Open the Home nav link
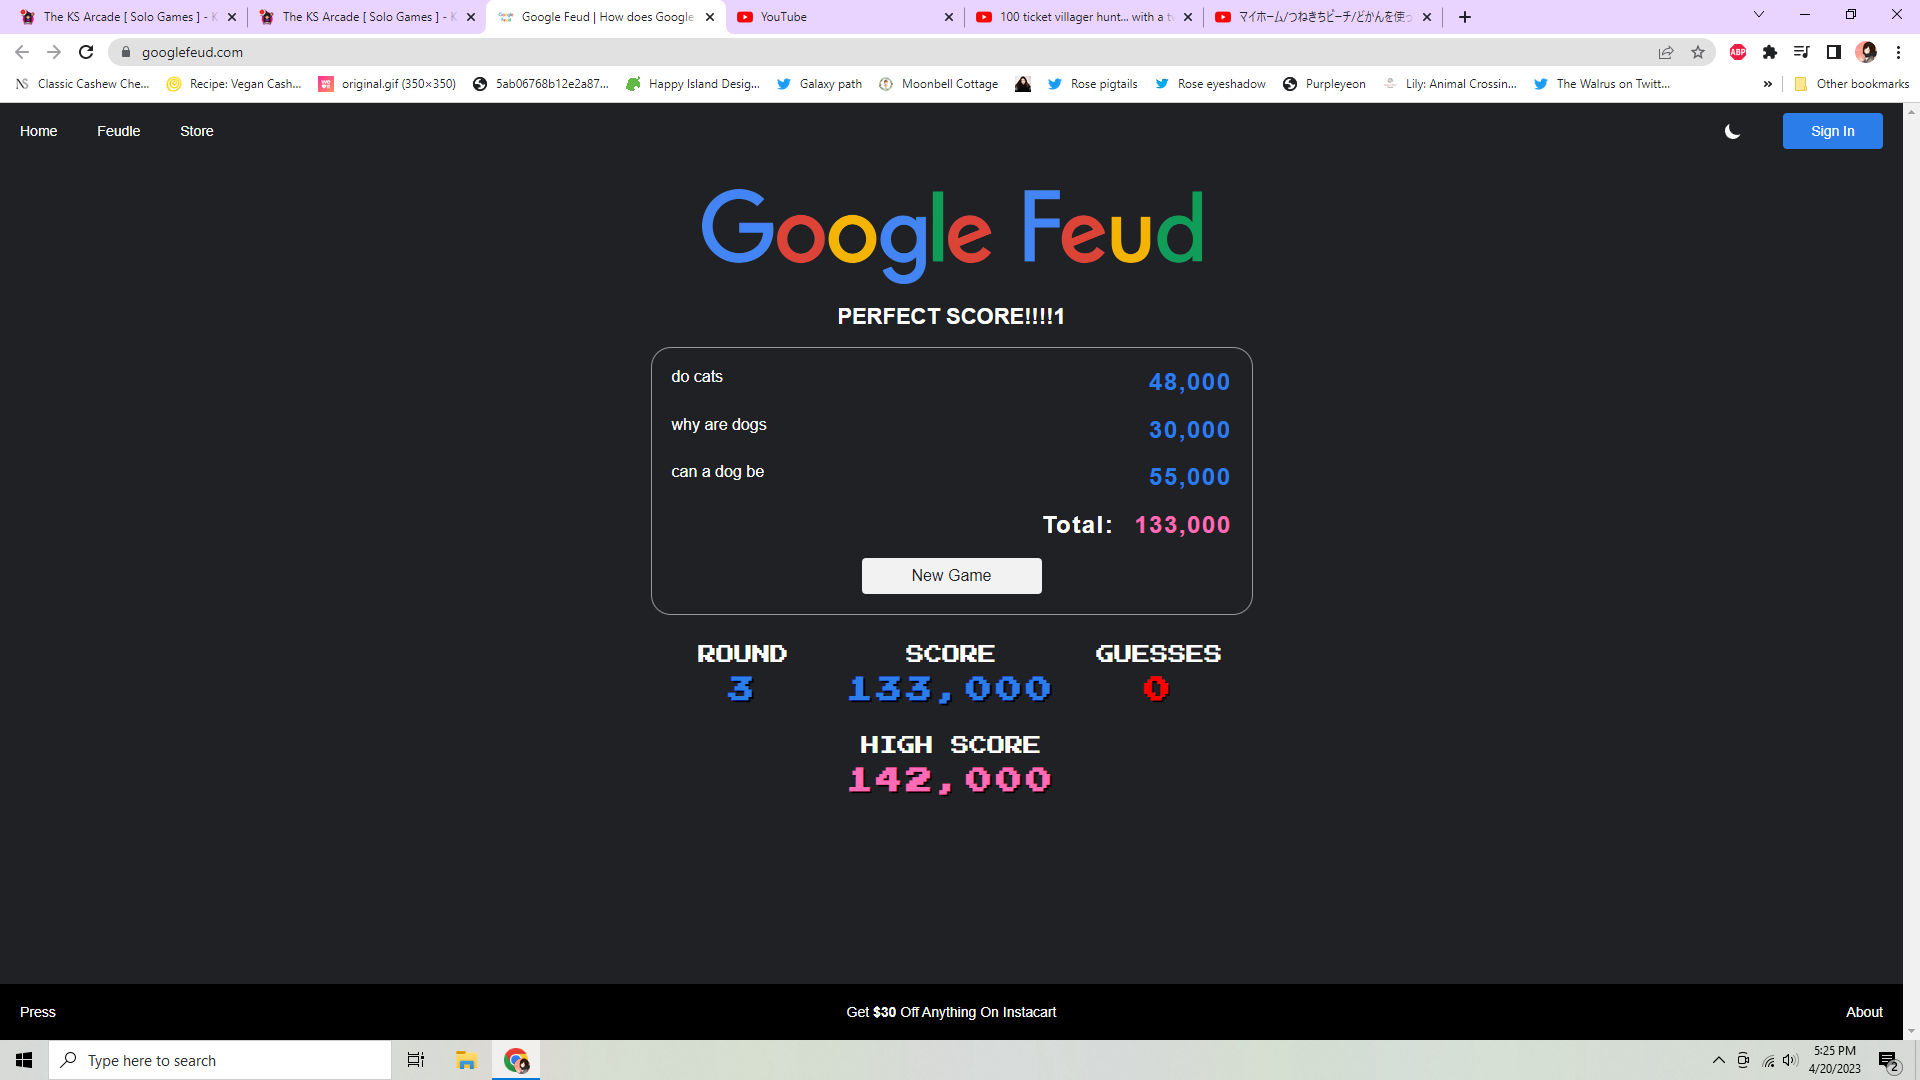This screenshot has height=1080, width=1920. point(39,131)
